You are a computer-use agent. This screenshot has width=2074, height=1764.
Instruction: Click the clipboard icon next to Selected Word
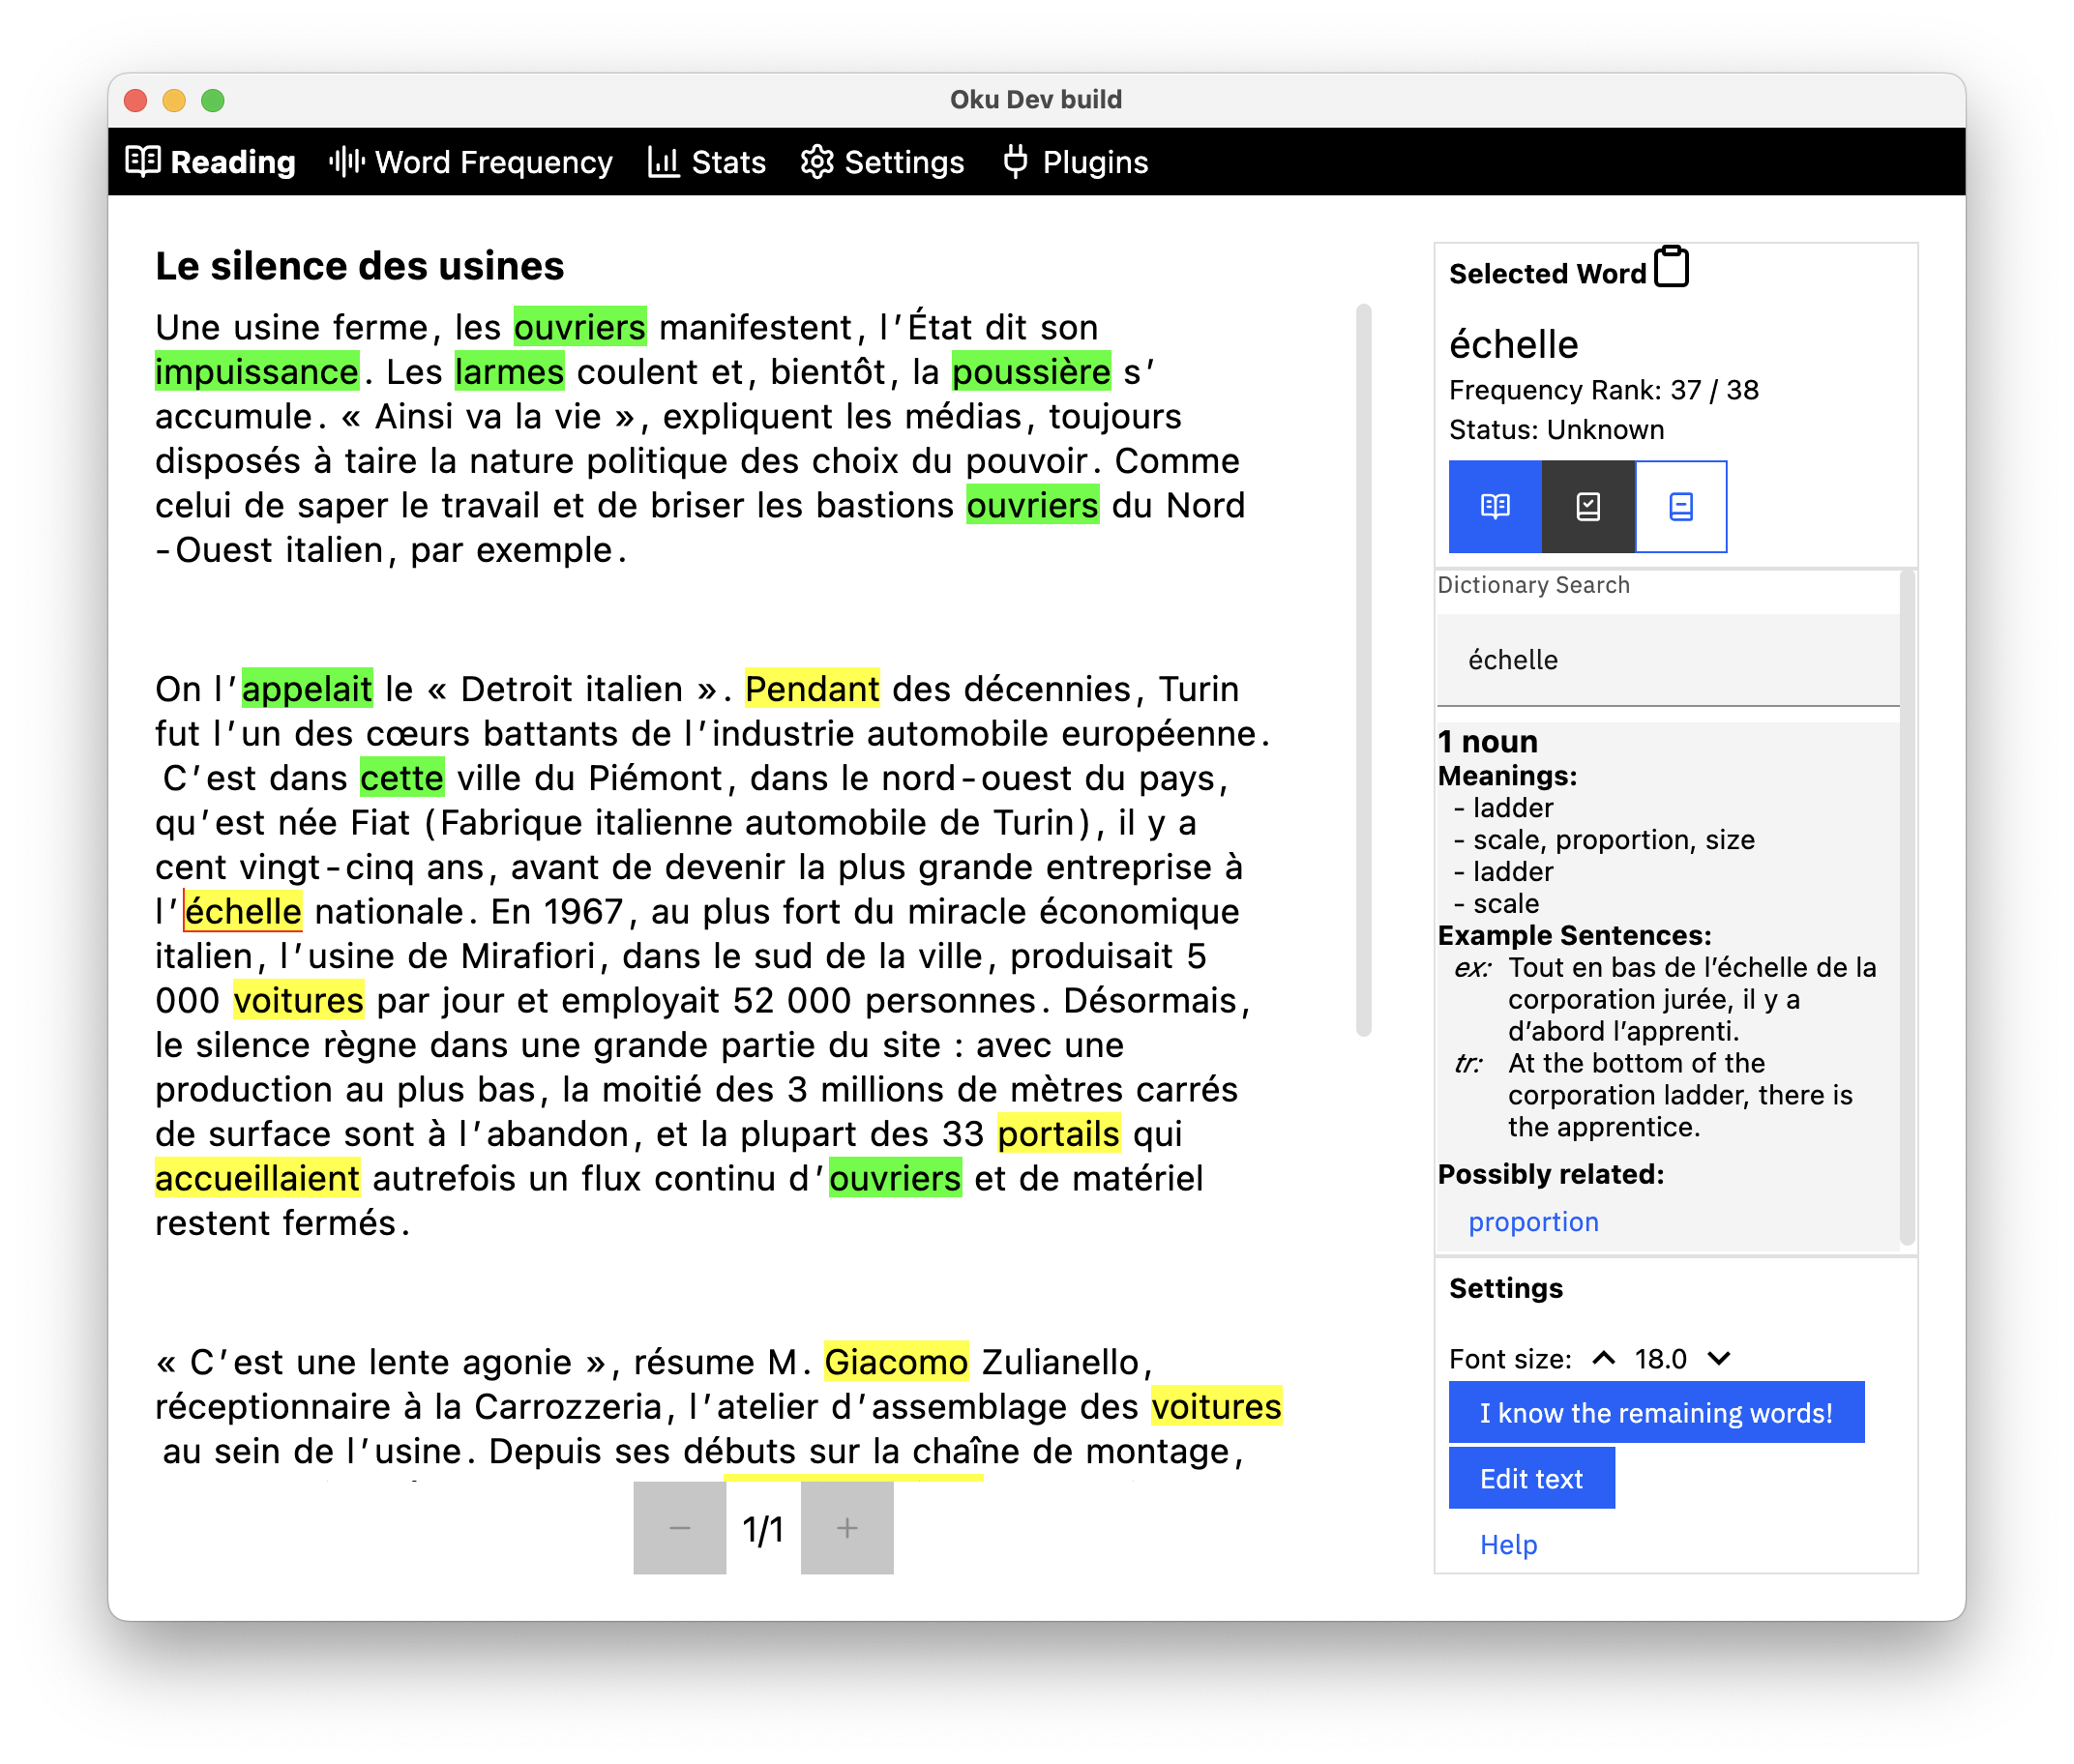[x=1671, y=268]
